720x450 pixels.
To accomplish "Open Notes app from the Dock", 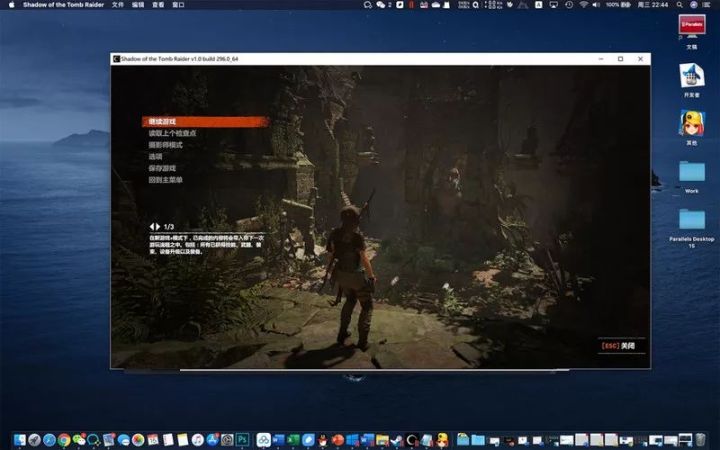I will click(182, 440).
